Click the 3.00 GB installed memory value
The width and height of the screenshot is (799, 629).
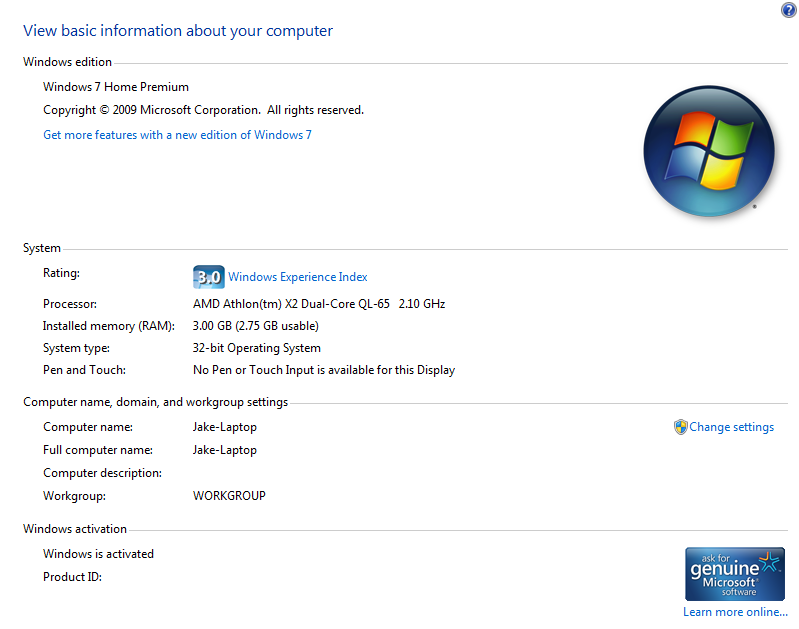(x=255, y=326)
